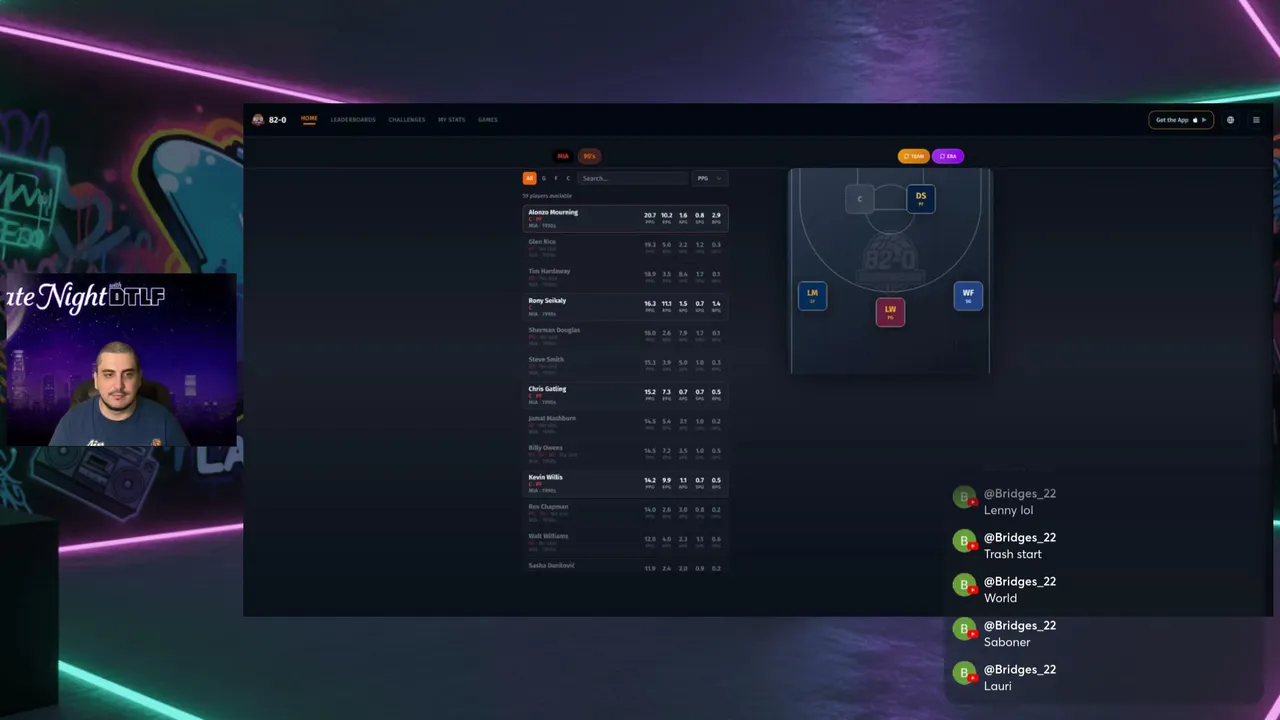This screenshot has width=1280, height=720.
Task: Reroll the team with the orange TEAM button
Action: click(x=914, y=156)
